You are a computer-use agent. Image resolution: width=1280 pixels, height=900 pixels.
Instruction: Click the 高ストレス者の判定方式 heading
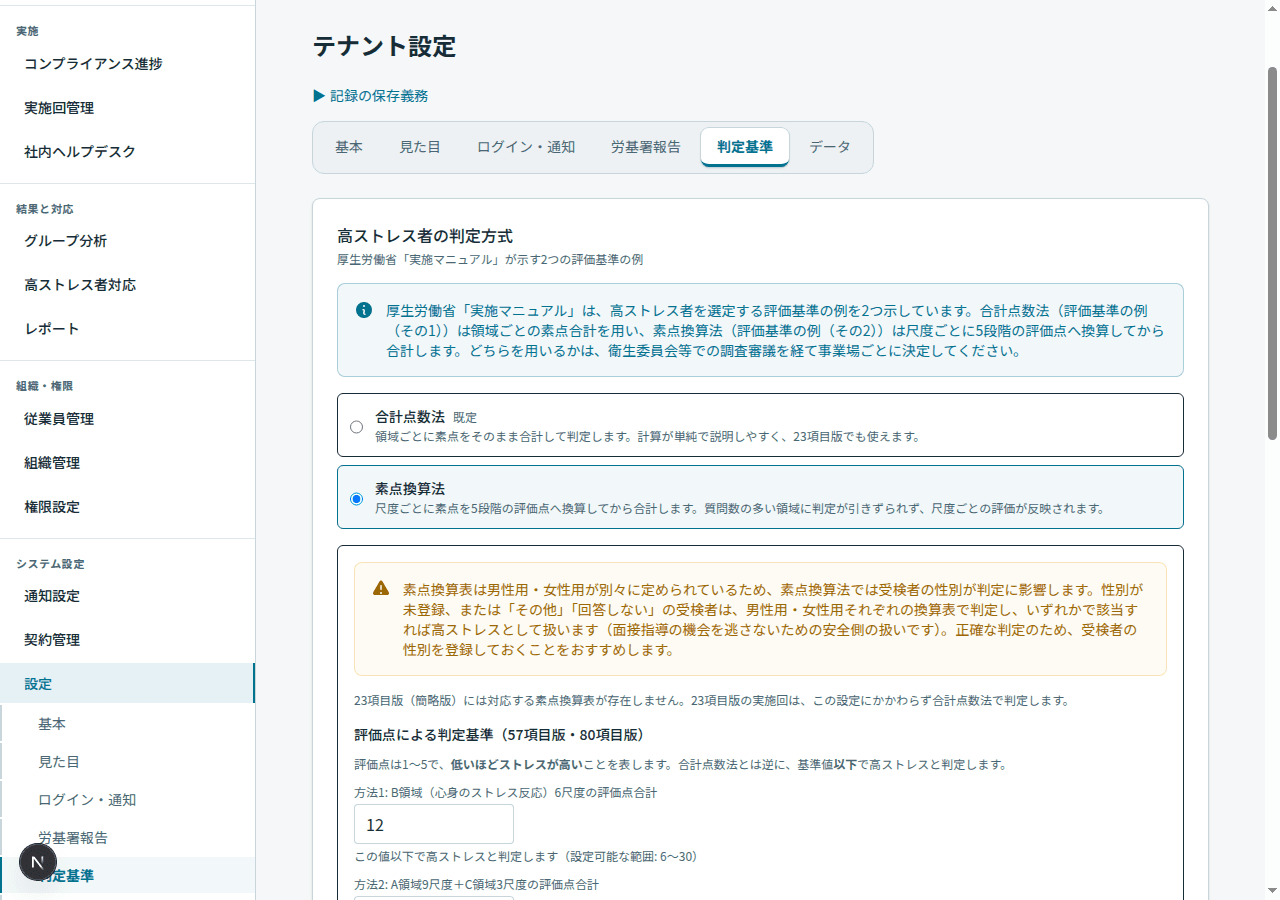[425, 236]
